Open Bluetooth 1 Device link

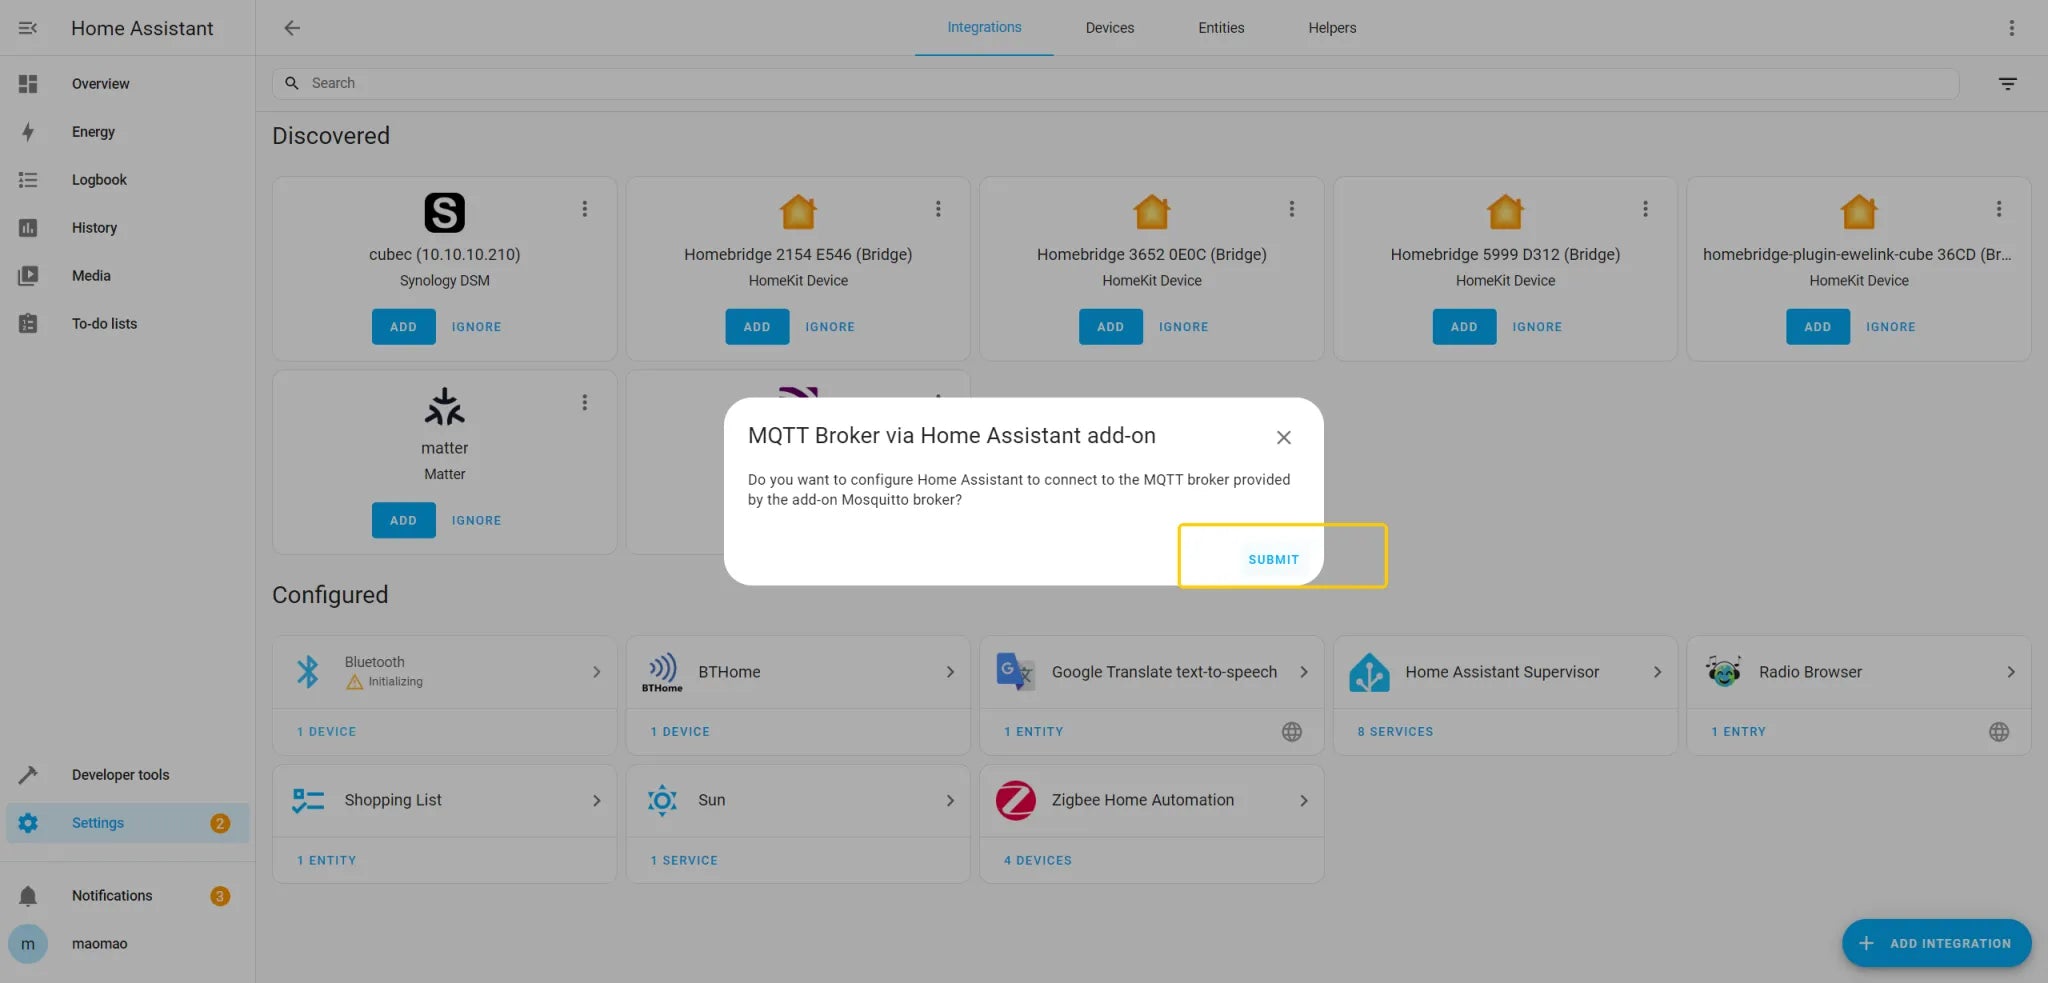(x=326, y=732)
